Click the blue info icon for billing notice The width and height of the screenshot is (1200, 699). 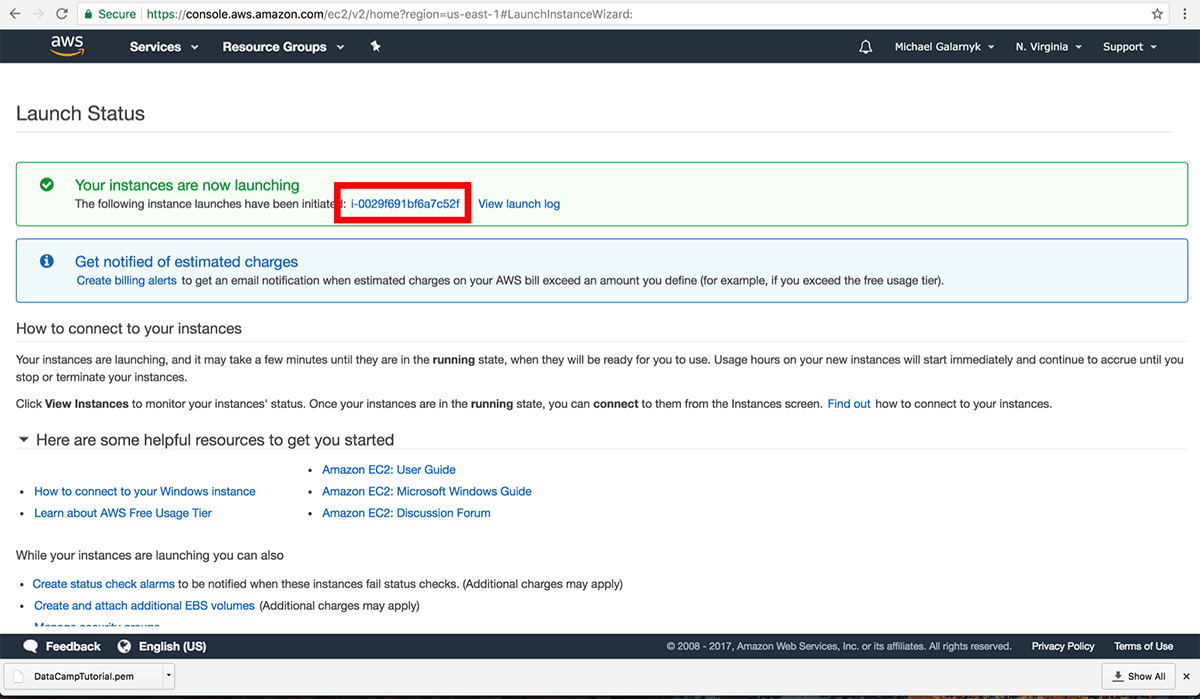point(46,261)
